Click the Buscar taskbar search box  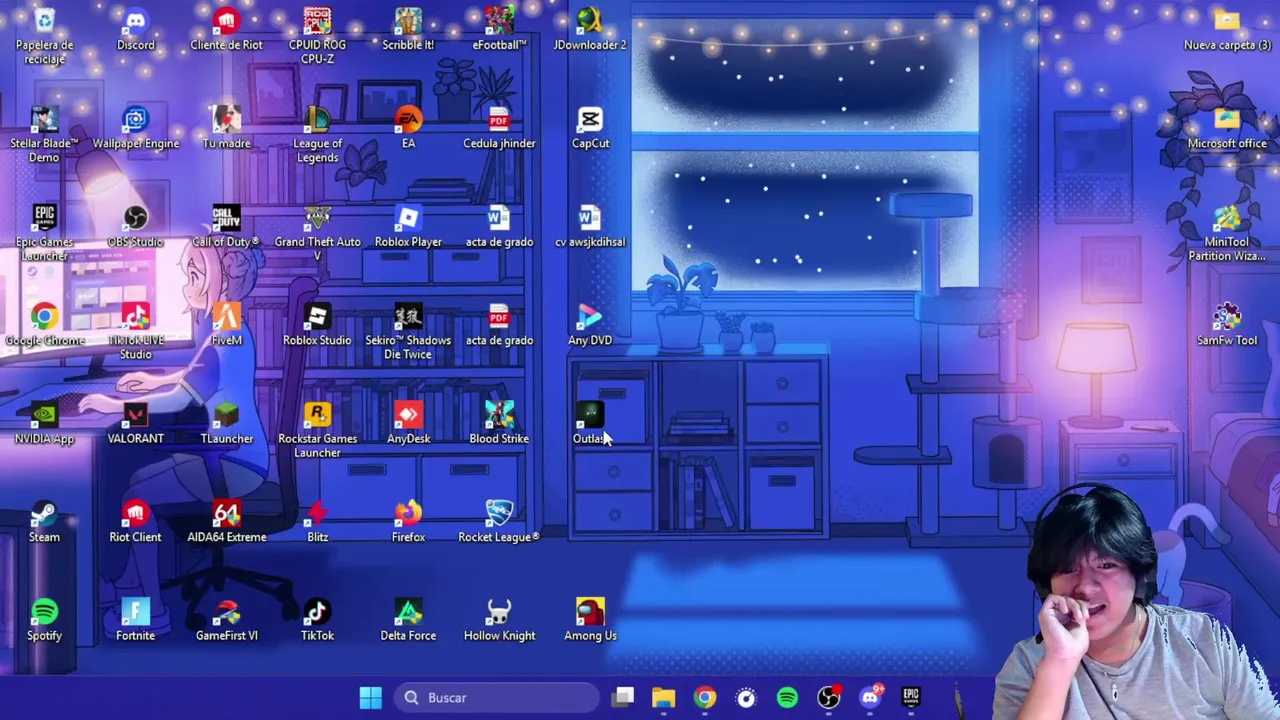495,697
